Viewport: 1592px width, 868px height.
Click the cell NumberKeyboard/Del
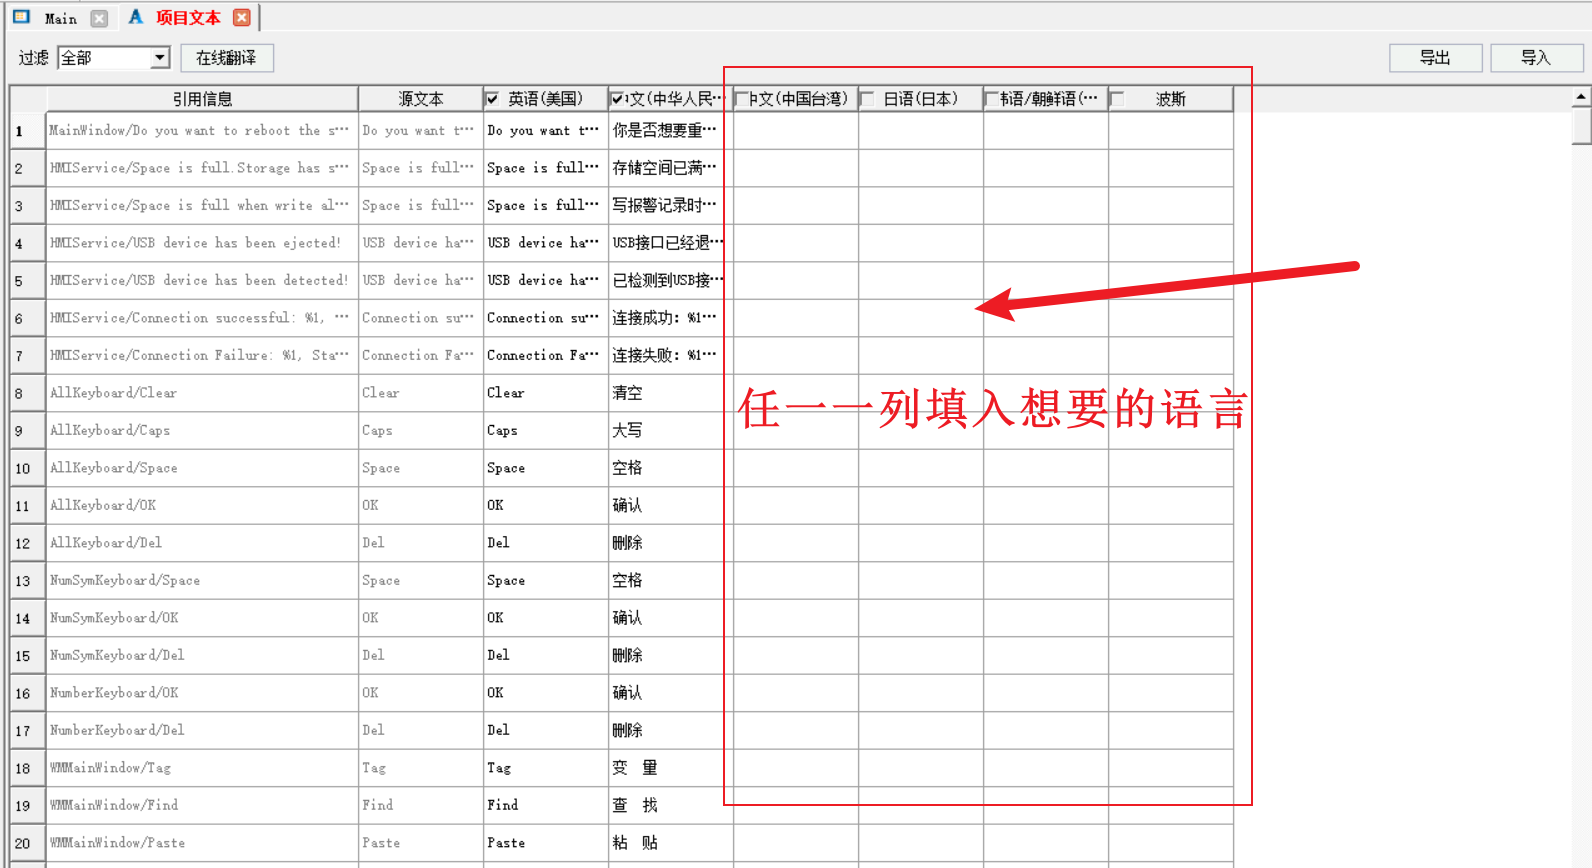click(202, 731)
